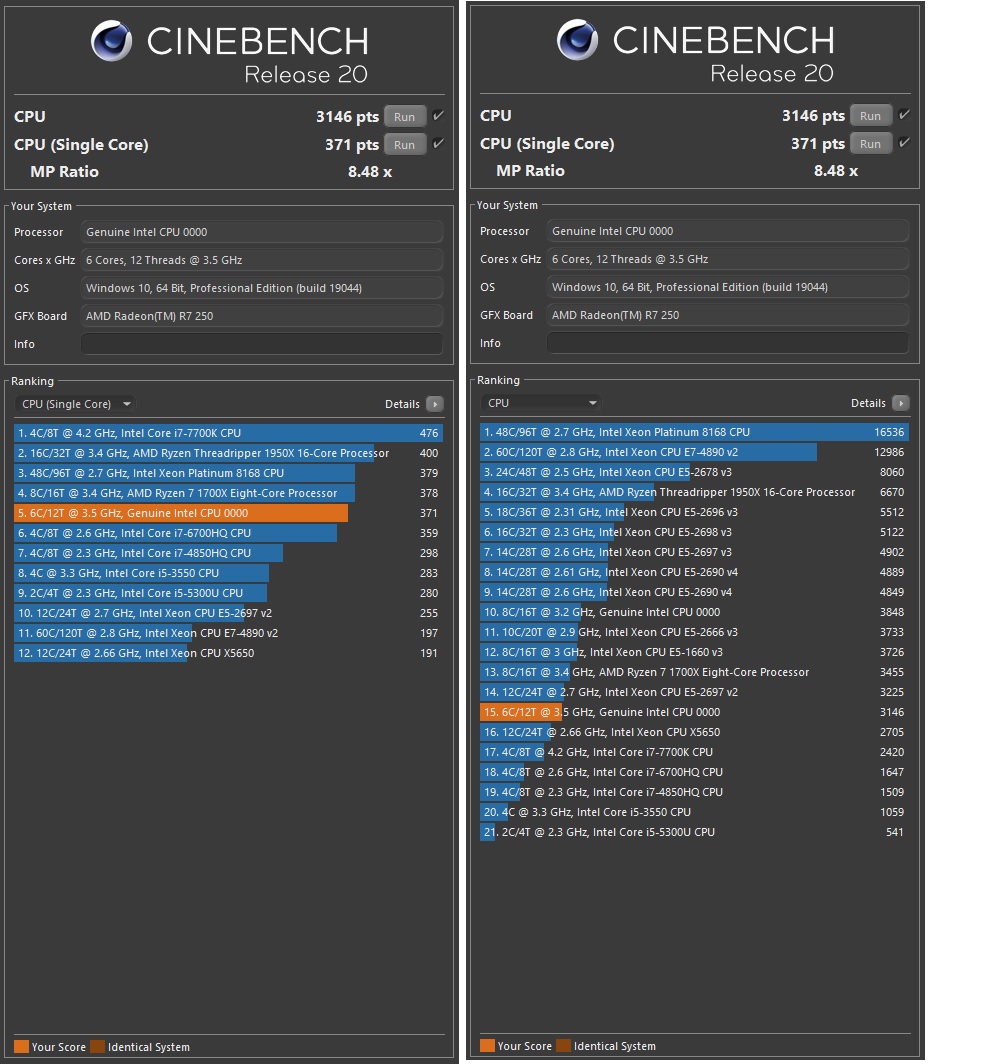
Task: Select Xeon Platinum 8168 row scoring 379
Action: 229,473
